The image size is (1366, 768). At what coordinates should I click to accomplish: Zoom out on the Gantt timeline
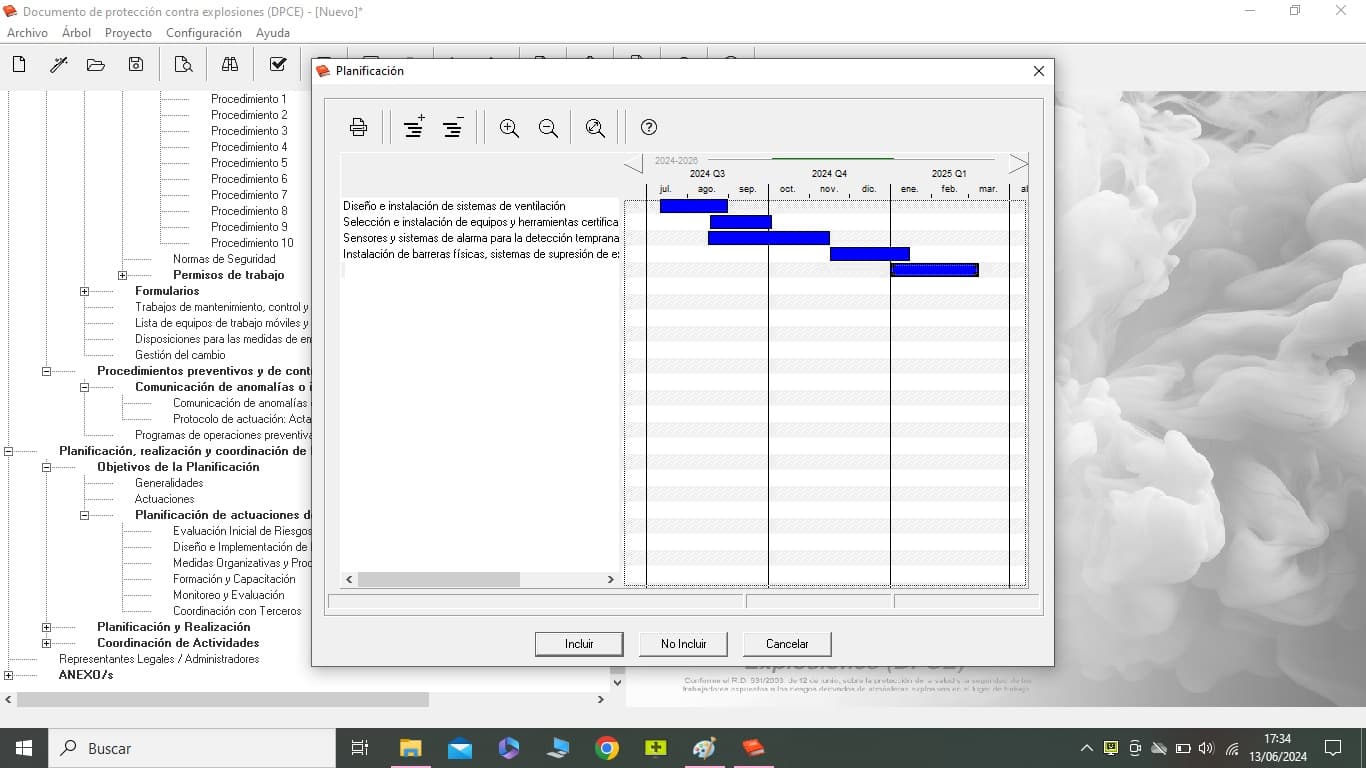(x=548, y=127)
